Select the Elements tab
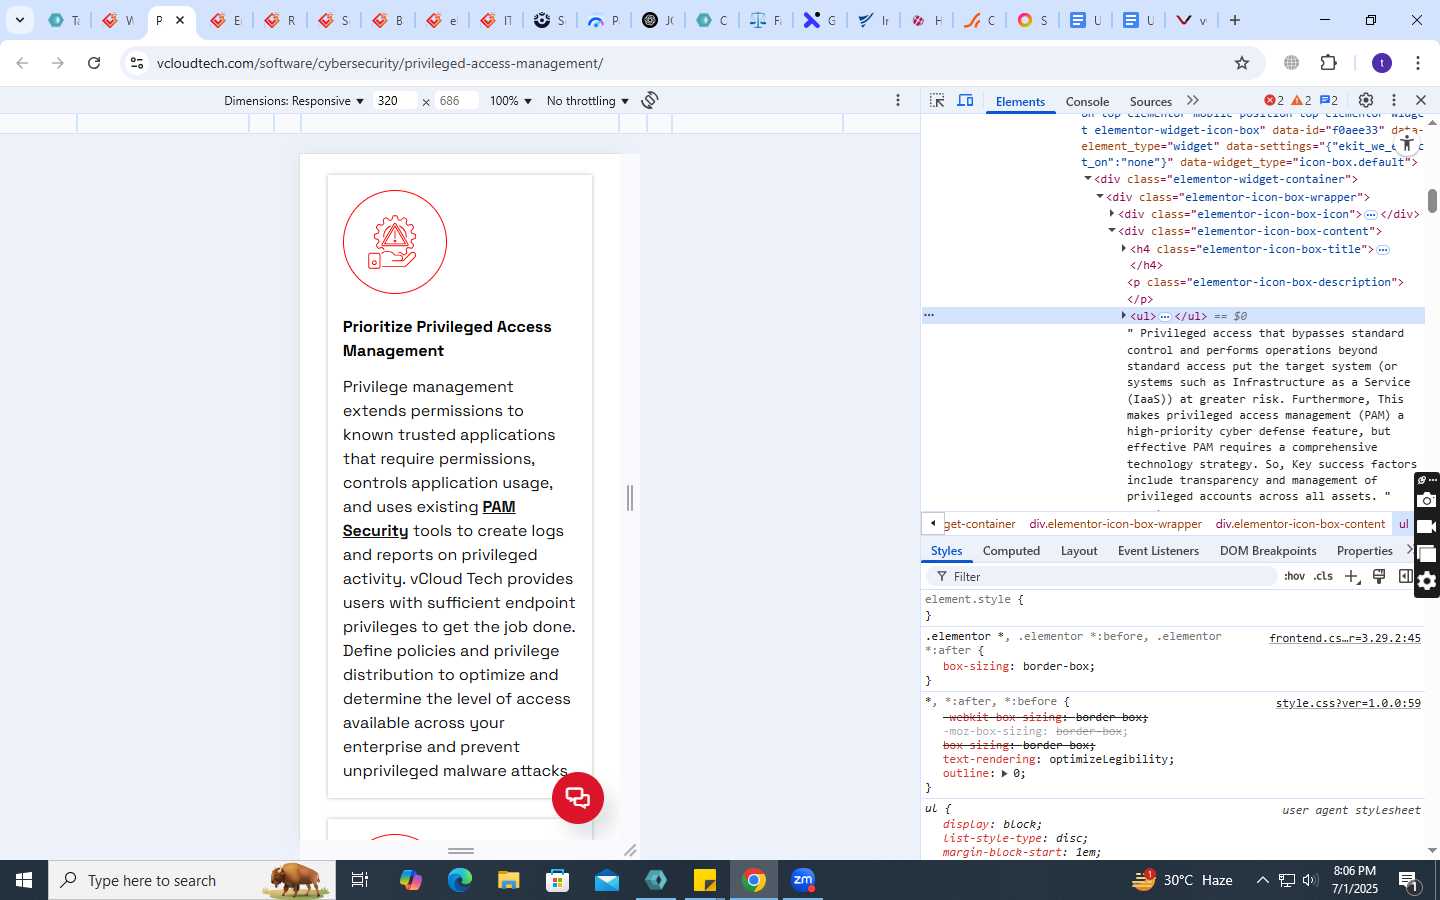The width and height of the screenshot is (1440, 900). (1020, 101)
